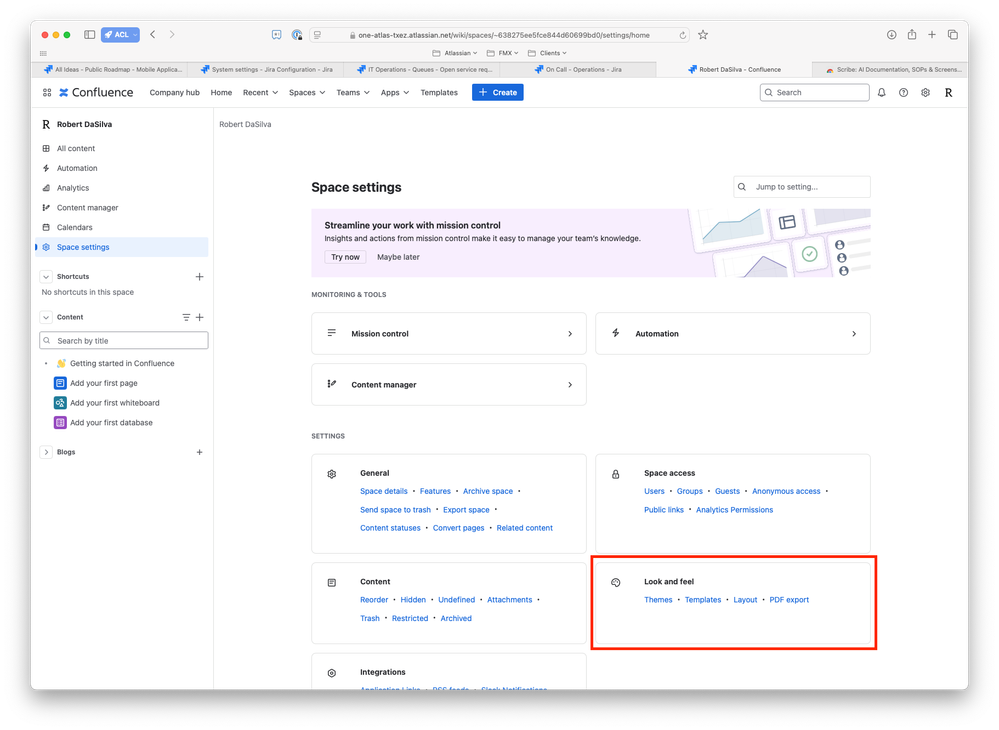The width and height of the screenshot is (999, 730).
Task: Expand the Apps dropdown menu
Action: (x=394, y=92)
